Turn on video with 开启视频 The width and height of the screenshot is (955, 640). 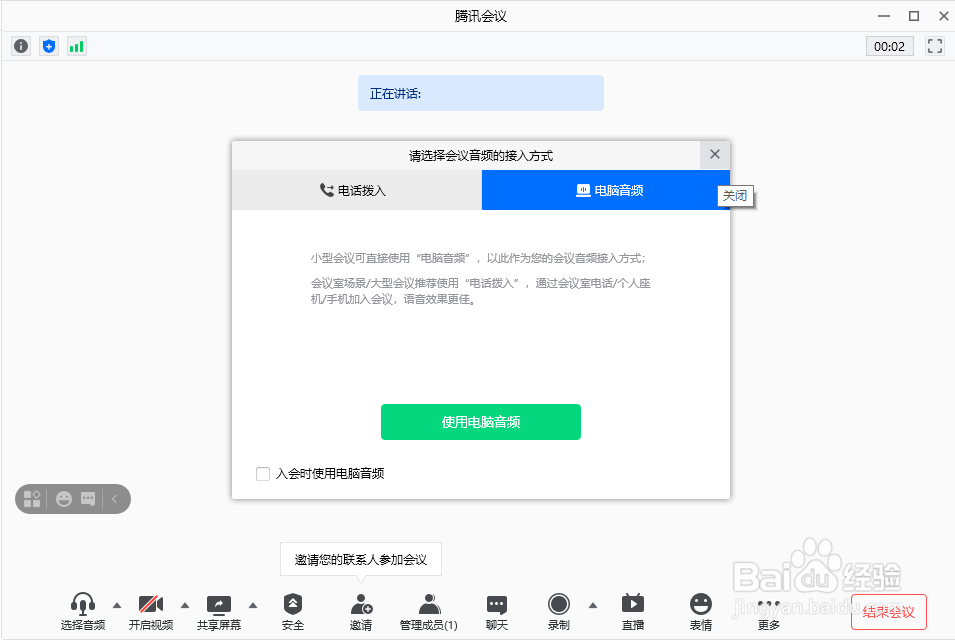[x=151, y=611]
